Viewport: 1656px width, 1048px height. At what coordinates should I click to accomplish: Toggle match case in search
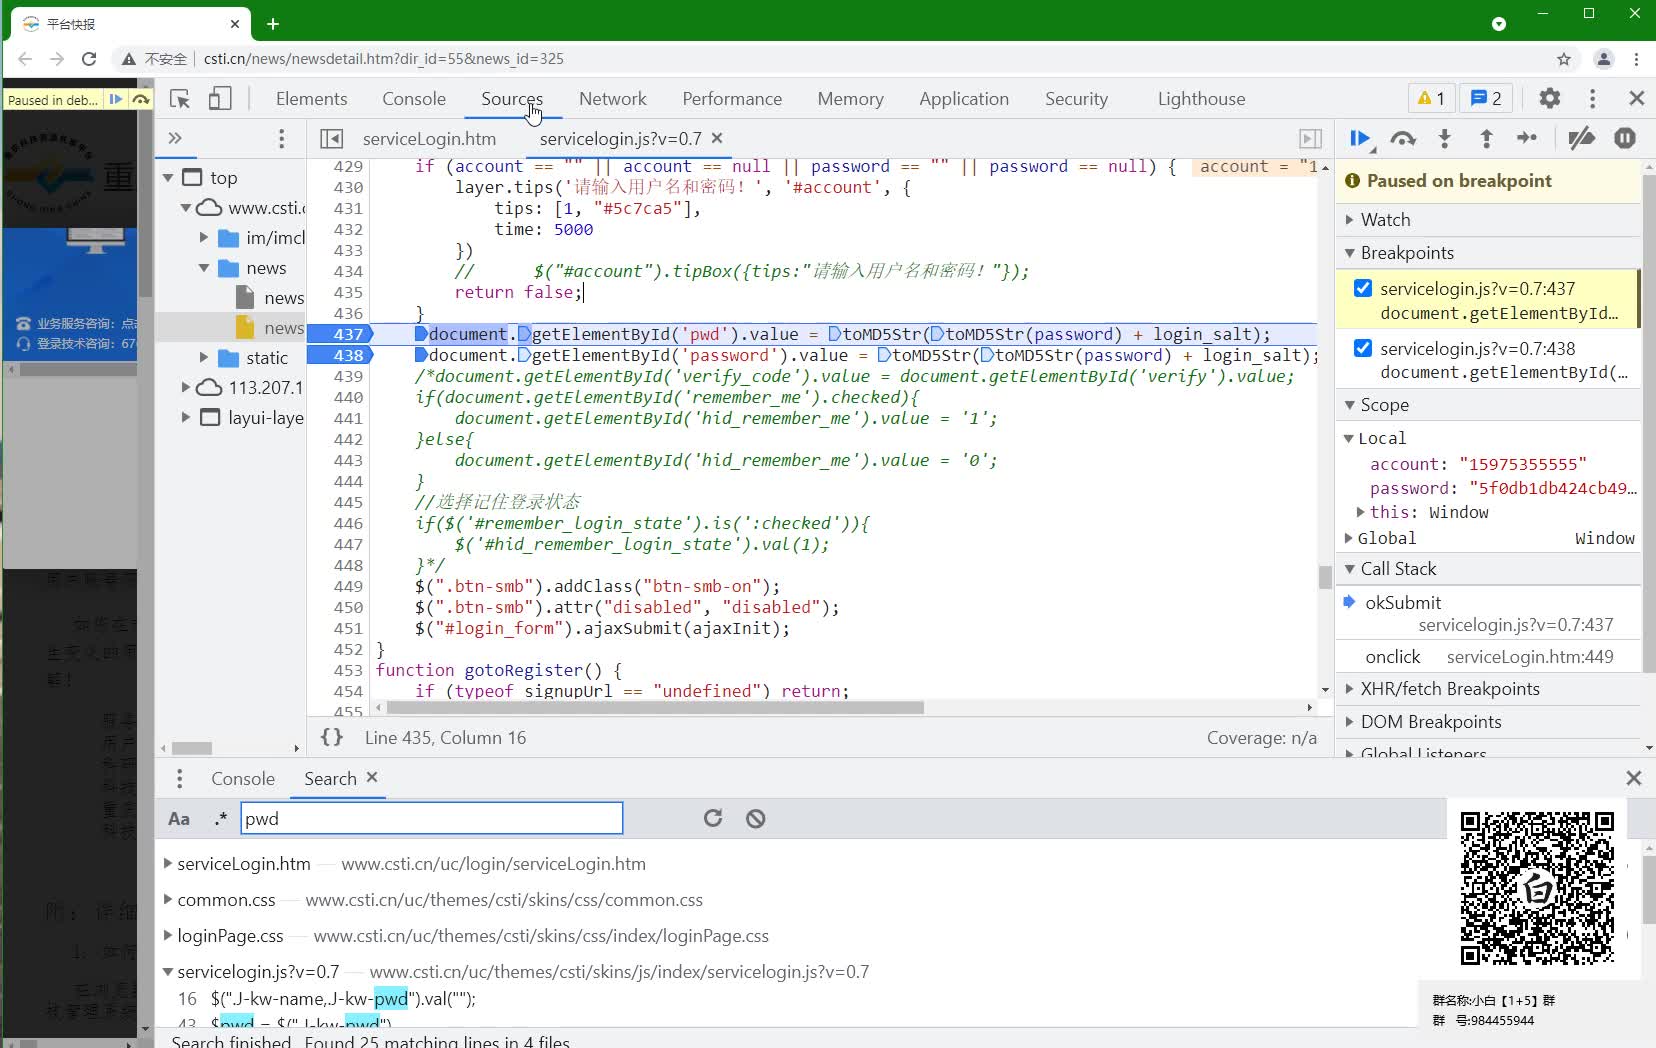click(x=179, y=819)
